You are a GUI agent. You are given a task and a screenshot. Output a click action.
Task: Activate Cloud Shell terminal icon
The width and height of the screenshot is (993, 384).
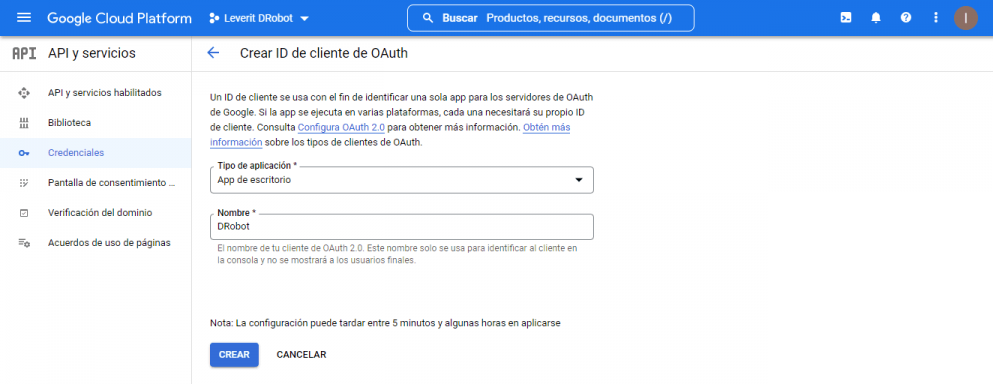[x=845, y=18]
